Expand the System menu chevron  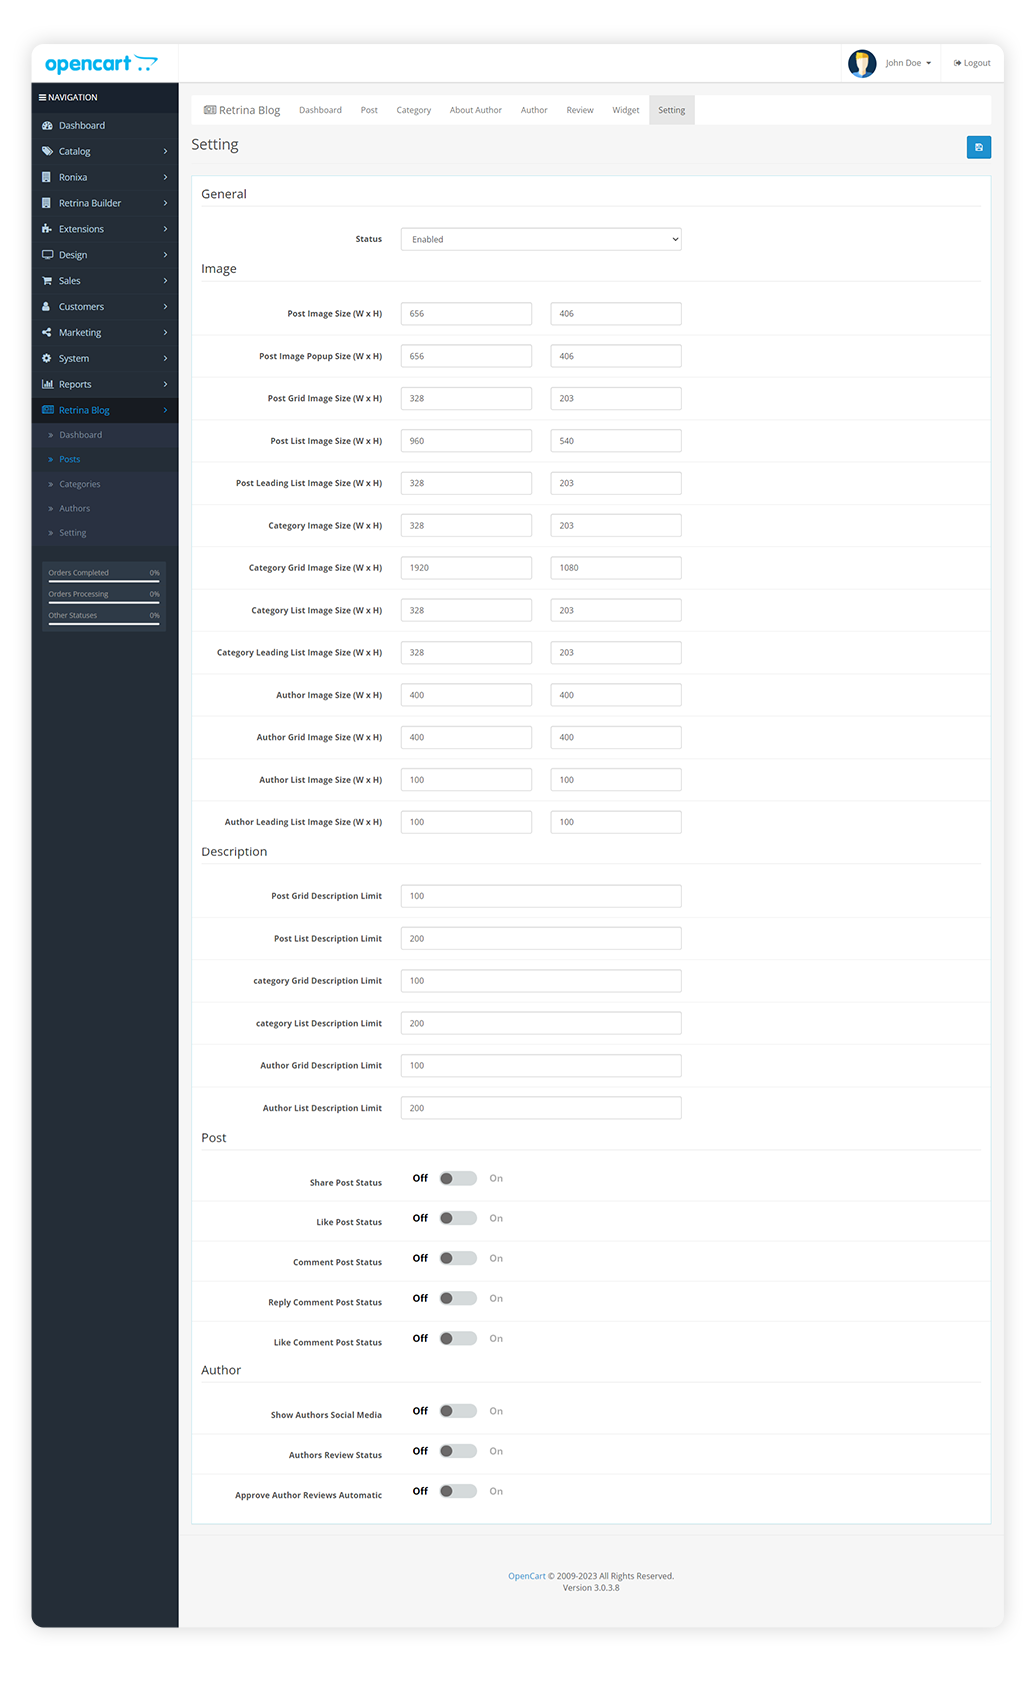pyautogui.click(x=165, y=359)
